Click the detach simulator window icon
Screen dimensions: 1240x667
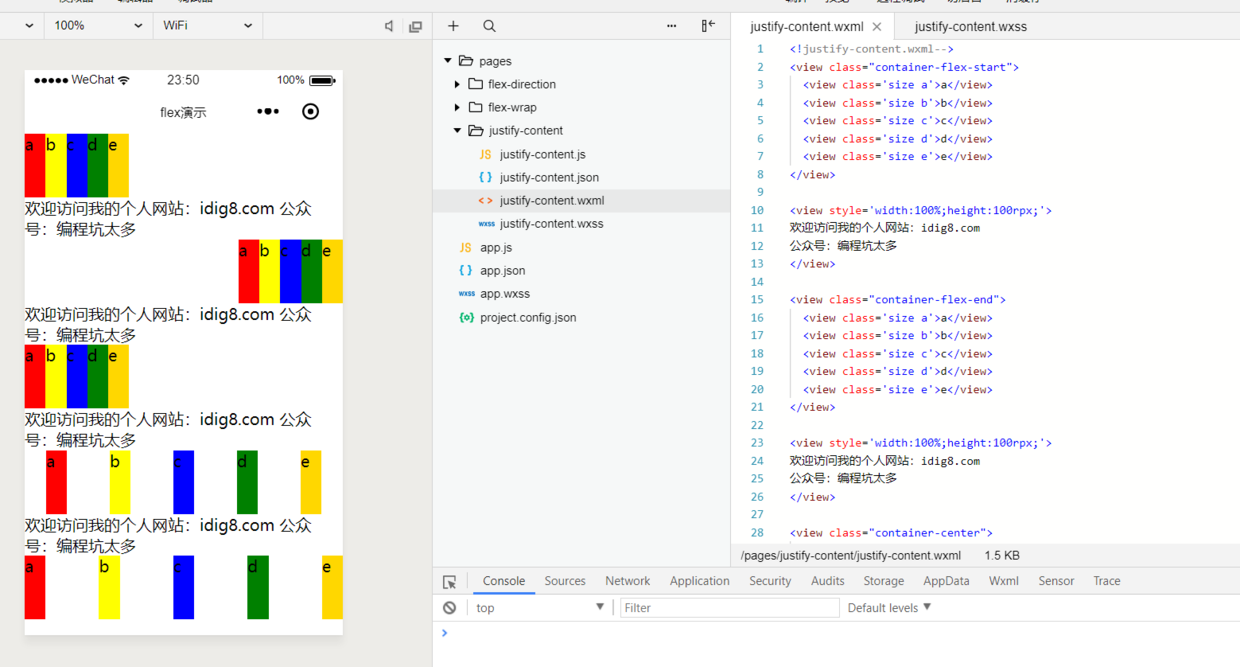[x=415, y=26]
